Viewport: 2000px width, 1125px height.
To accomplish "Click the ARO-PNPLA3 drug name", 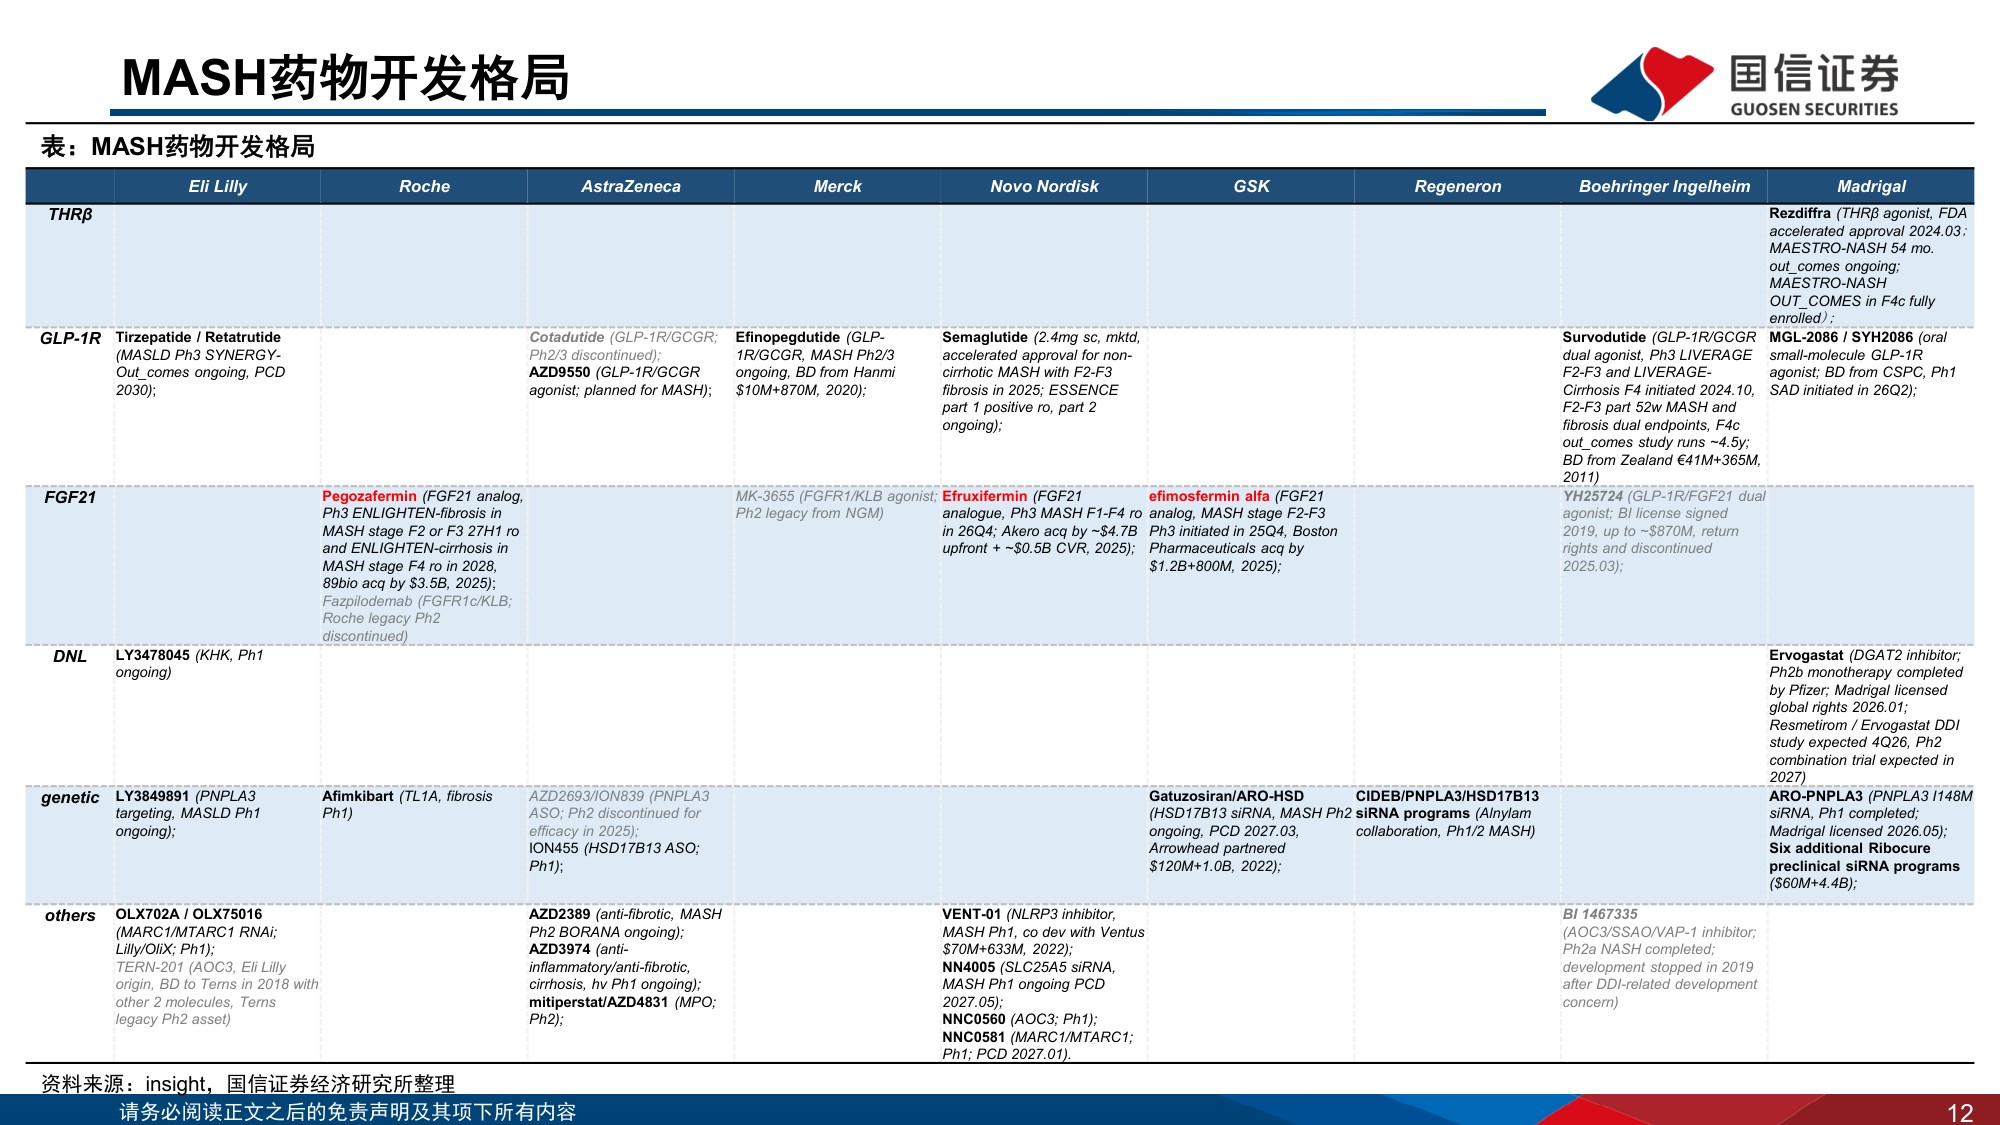I will coord(1816,796).
